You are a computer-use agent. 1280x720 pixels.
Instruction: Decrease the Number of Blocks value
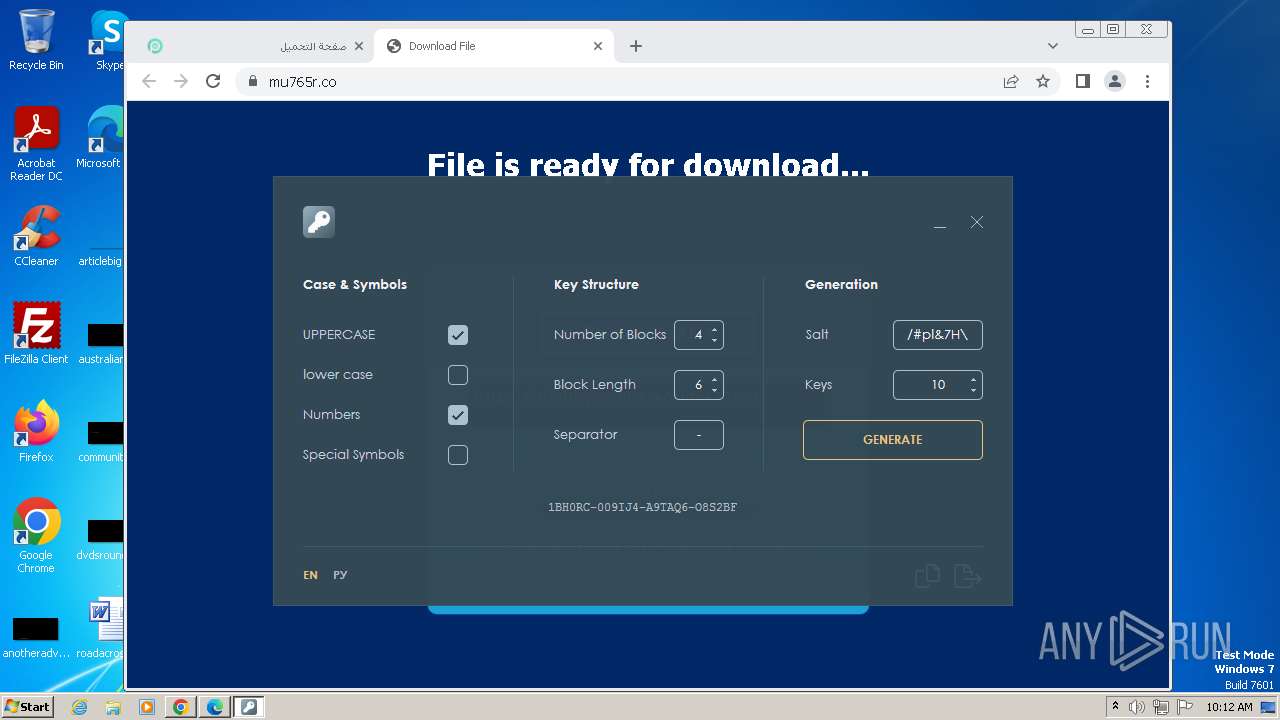[x=714, y=340]
